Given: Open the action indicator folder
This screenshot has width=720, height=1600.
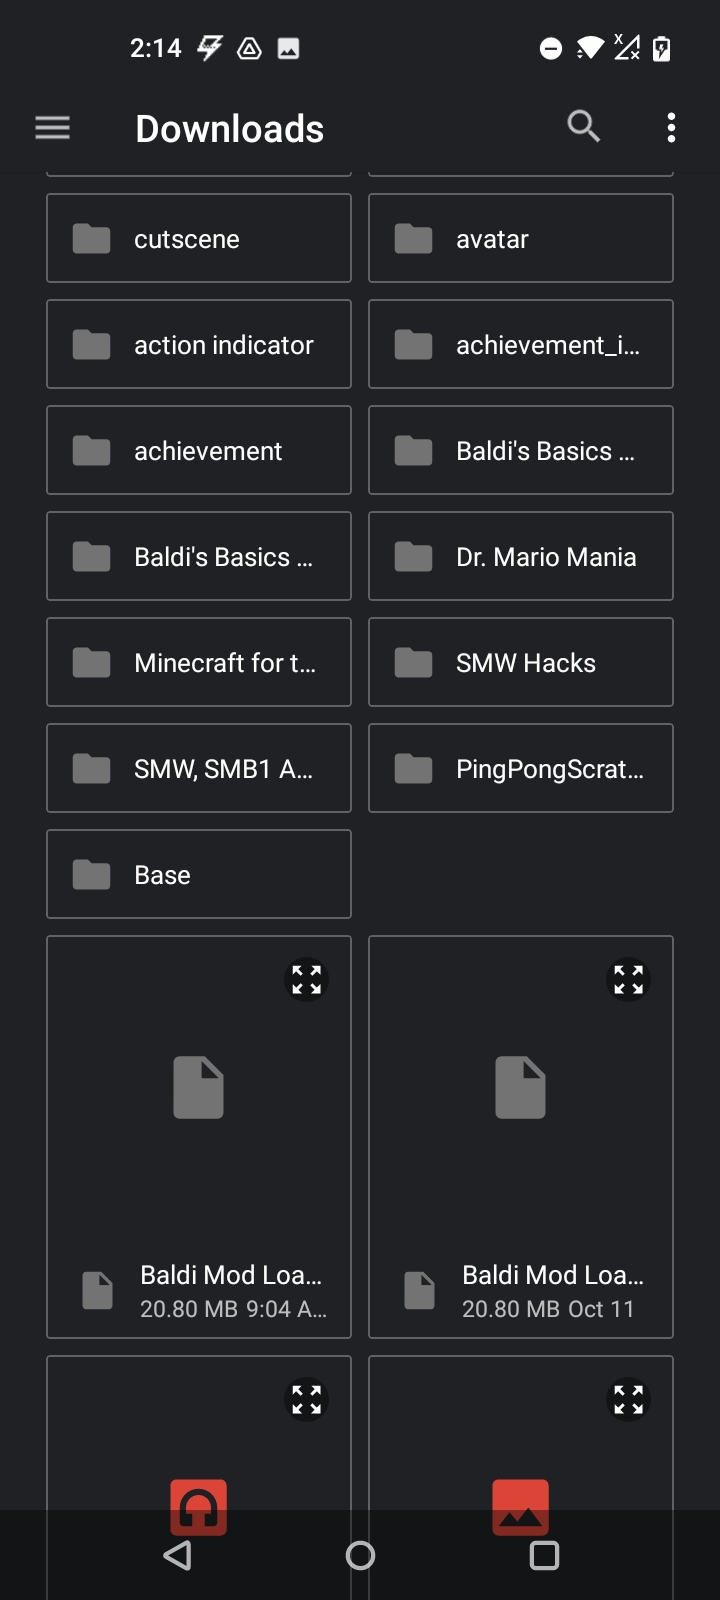Looking at the screenshot, I should pos(199,345).
